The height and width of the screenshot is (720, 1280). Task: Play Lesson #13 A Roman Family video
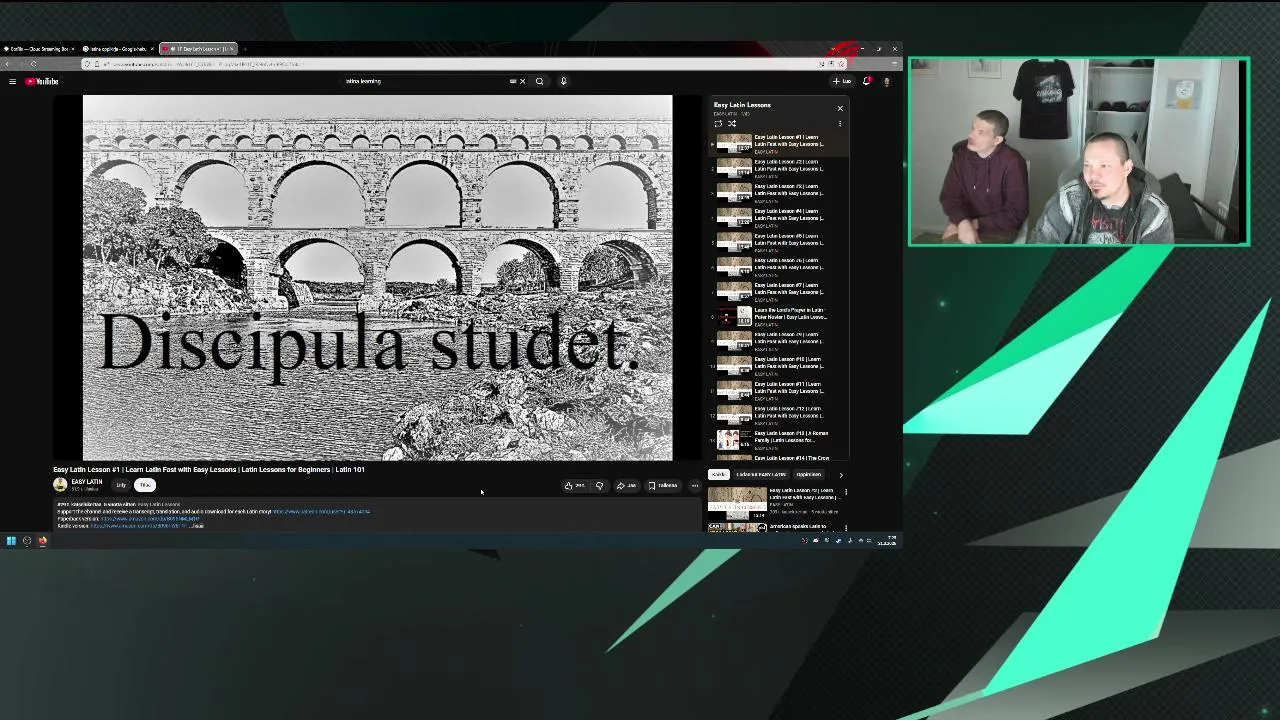[x=778, y=439]
